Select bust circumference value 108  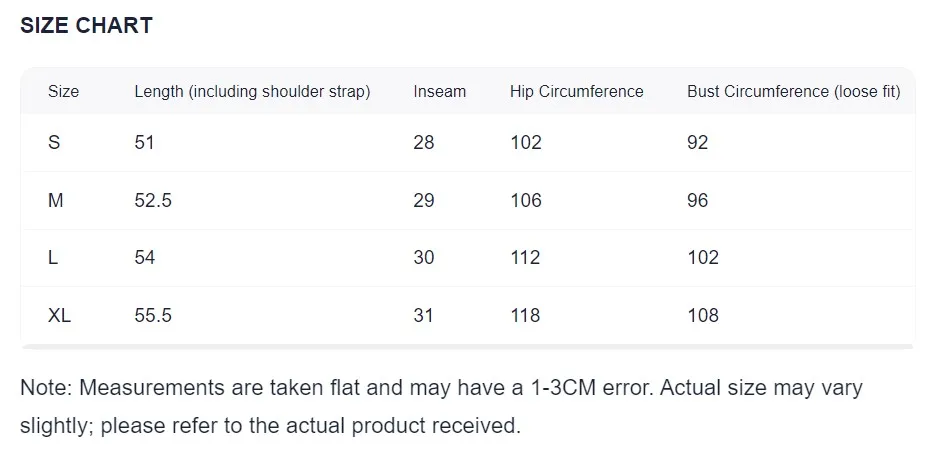coord(703,316)
